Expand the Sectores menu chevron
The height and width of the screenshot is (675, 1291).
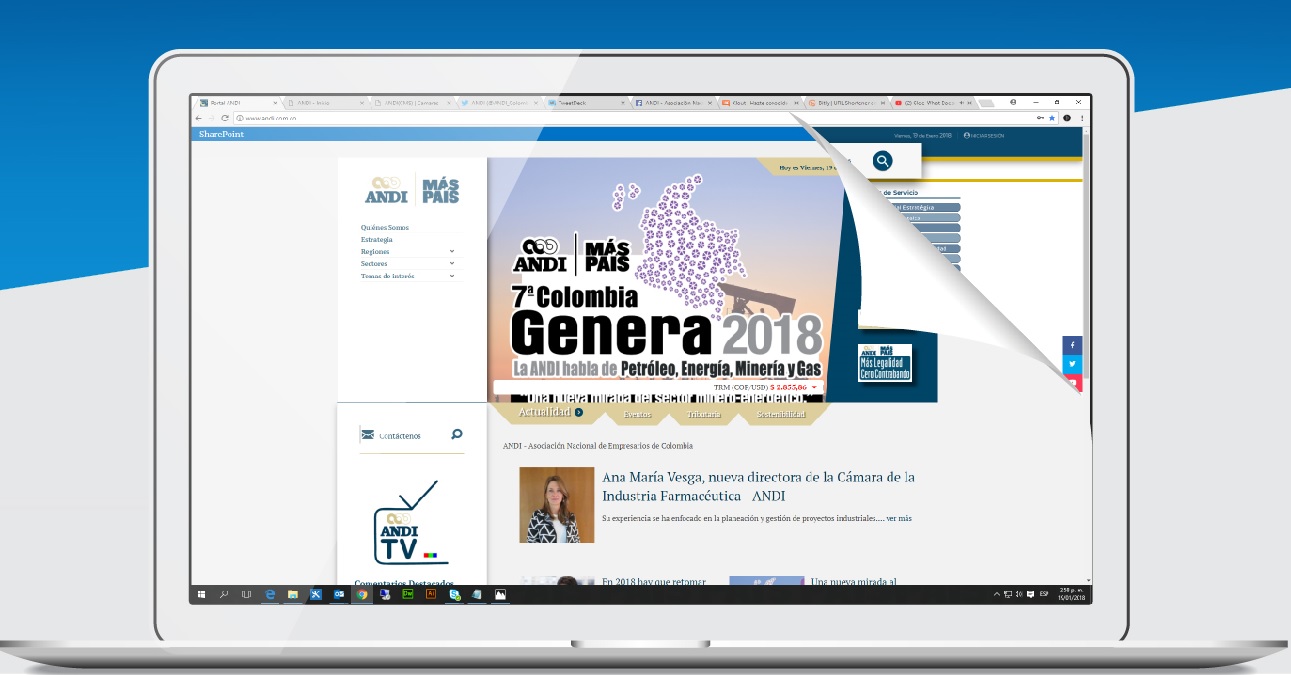point(452,263)
